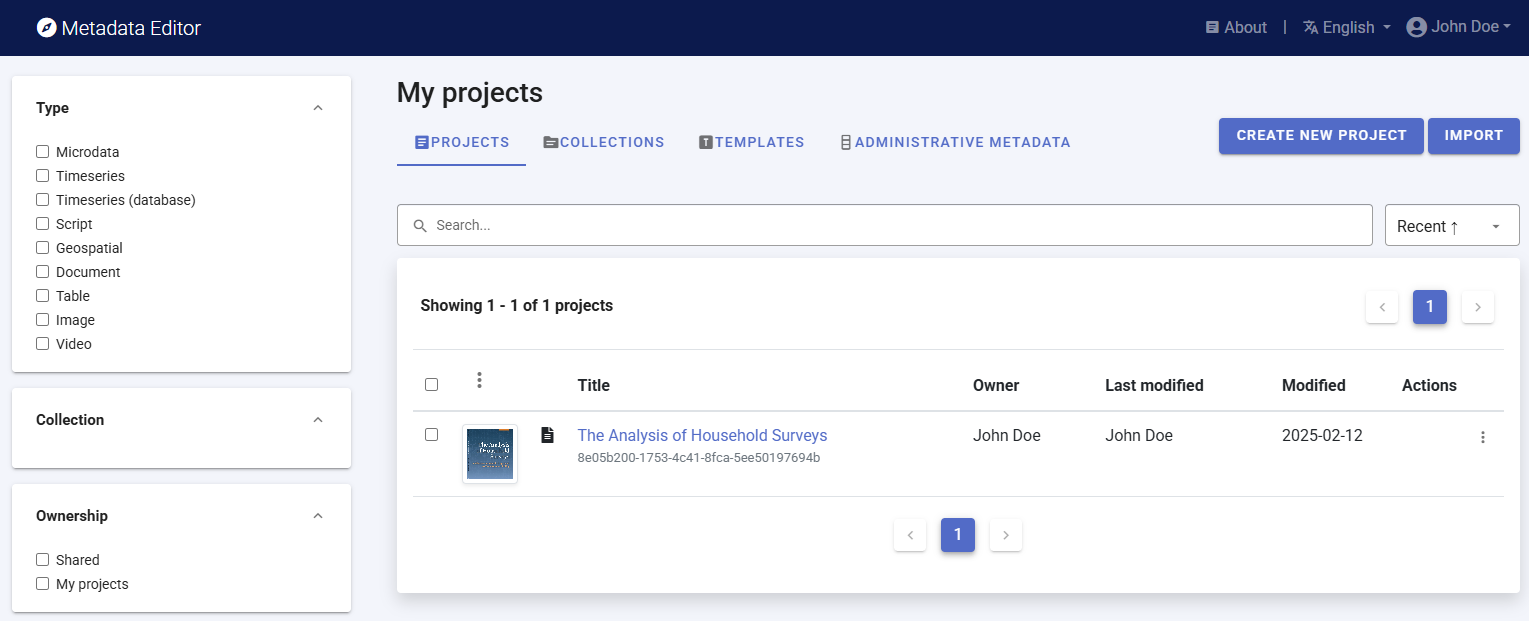1529x621 pixels.
Task: Open the Recent sort order dropdown
Action: [x=1451, y=226]
